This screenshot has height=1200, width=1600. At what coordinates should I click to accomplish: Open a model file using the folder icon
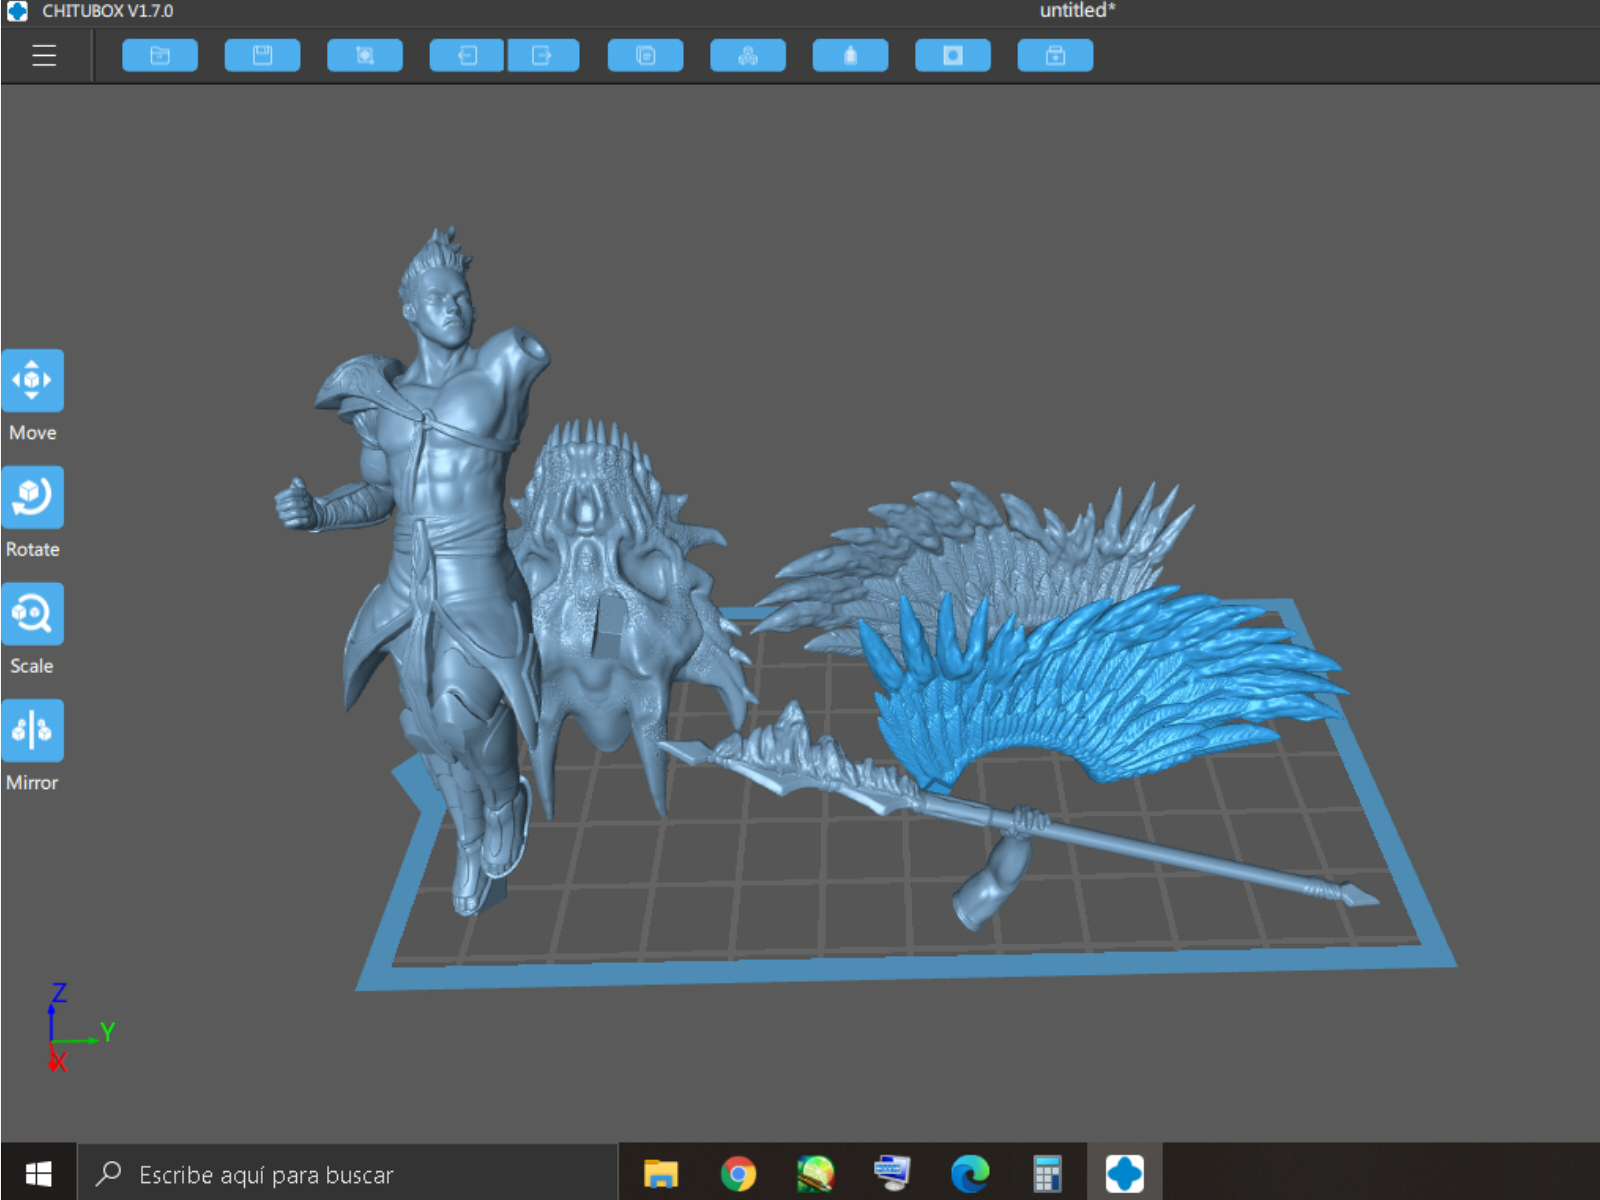point(160,55)
